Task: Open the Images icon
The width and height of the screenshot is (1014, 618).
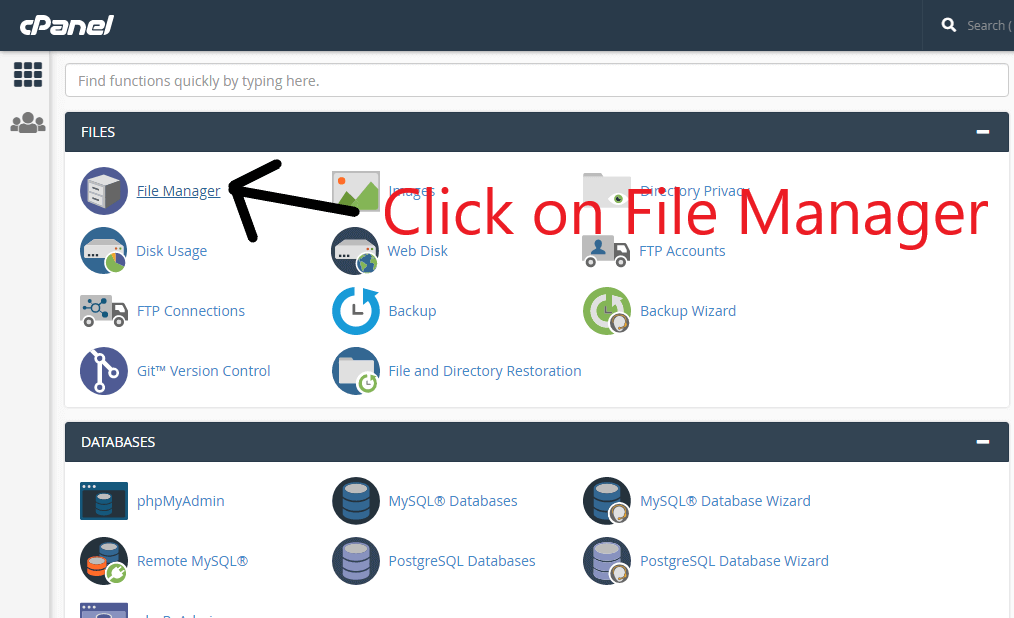Action: (x=356, y=191)
